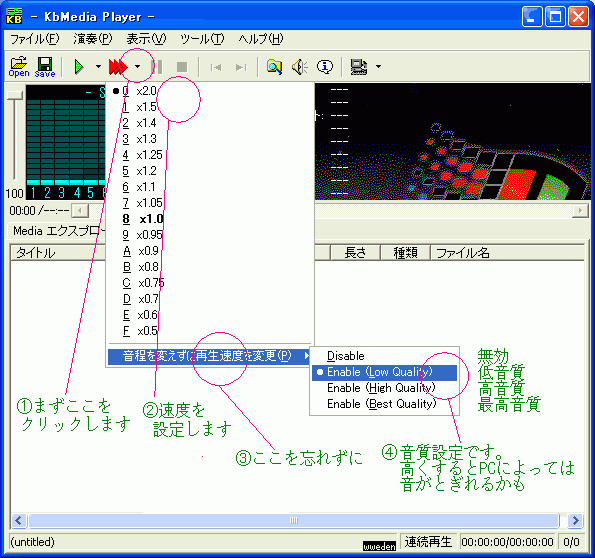Select Enable (High Quality)
The height and width of the screenshot is (558, 595).
(384, 388)
